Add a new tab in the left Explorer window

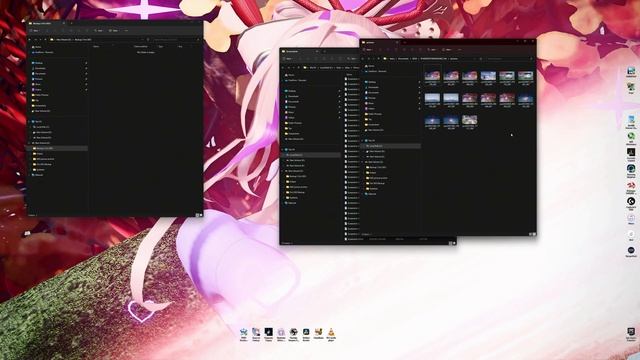71,23
